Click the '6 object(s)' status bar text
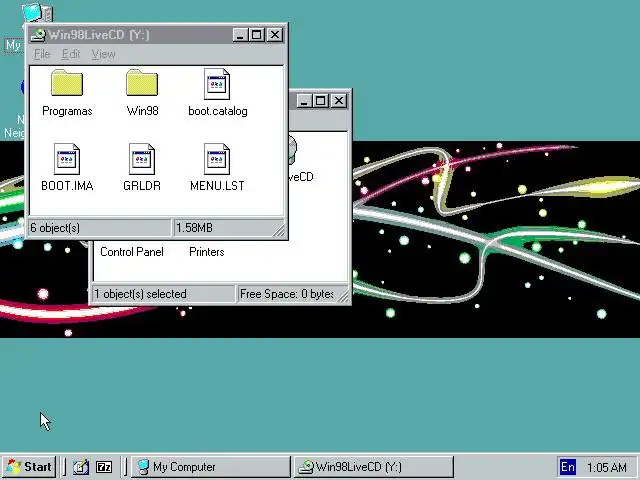 (x=55, y=228)
